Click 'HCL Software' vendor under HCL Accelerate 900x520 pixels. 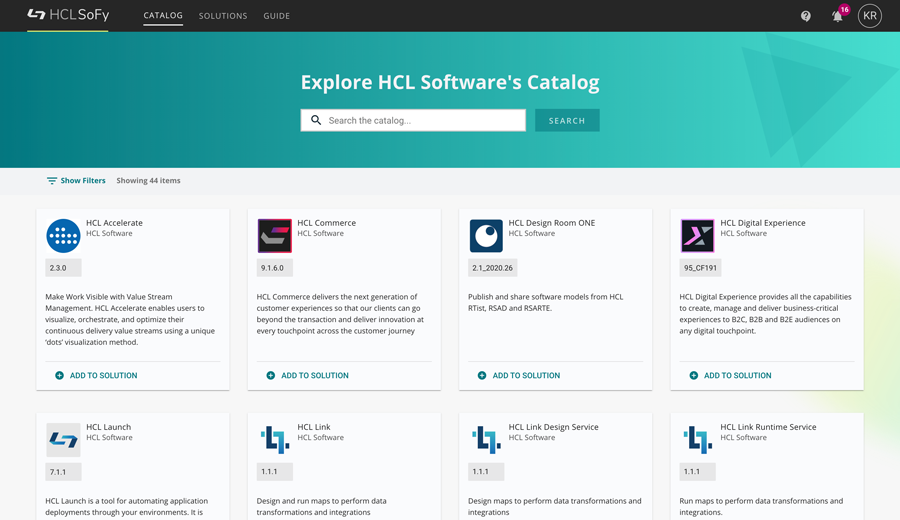click(x=109, y=234)
